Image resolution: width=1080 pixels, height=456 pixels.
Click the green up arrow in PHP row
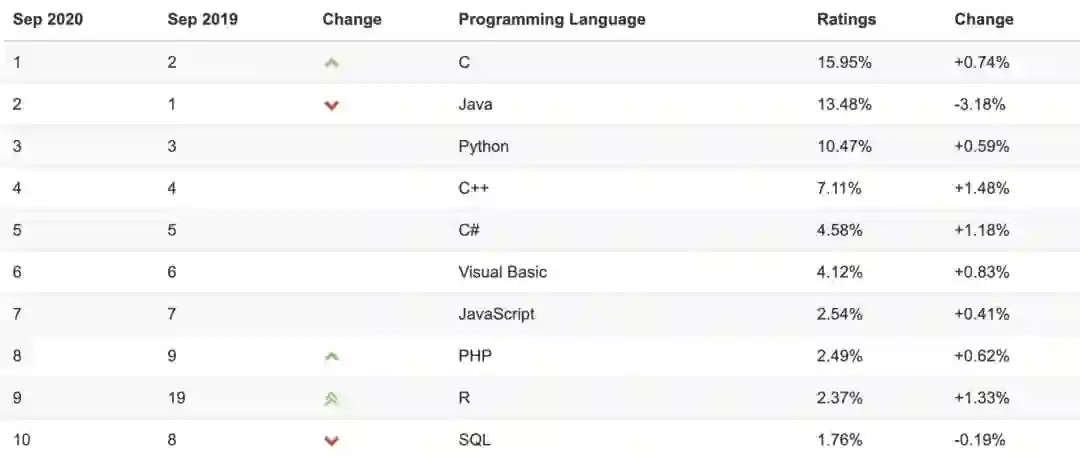click(x=332, y=356)
